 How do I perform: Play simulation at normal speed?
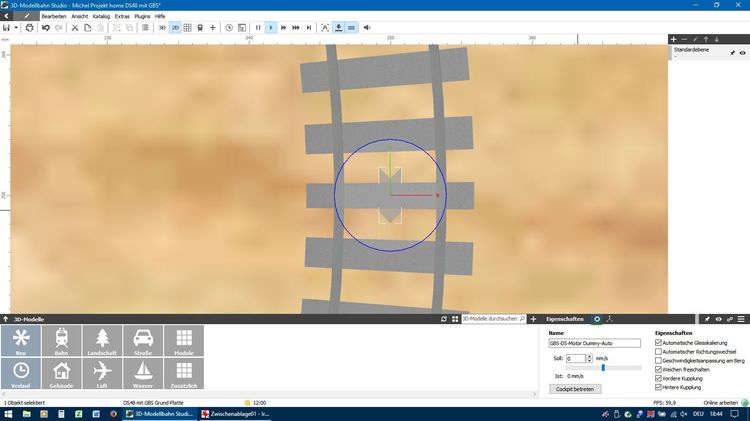(x=271, y=28)
